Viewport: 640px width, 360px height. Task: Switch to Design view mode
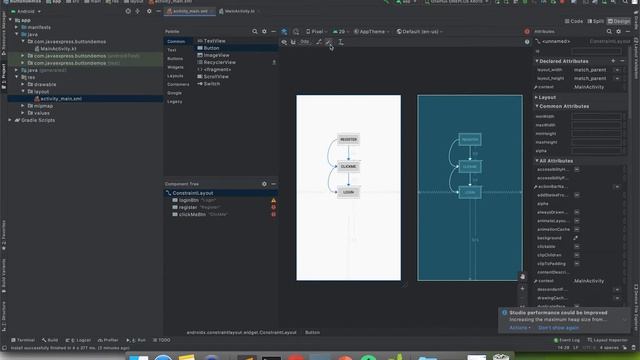pyautogui.click(x=619, y=21)
